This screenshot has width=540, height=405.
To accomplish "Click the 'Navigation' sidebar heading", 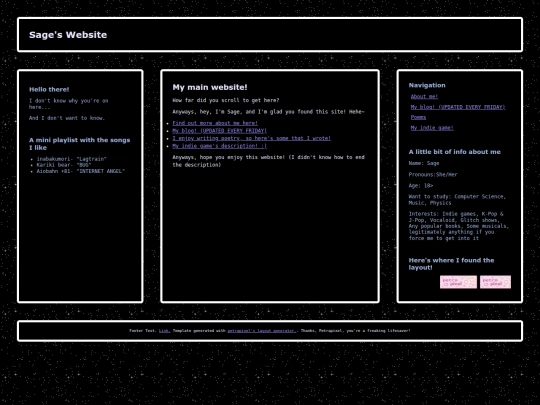I will pos(427,85).
